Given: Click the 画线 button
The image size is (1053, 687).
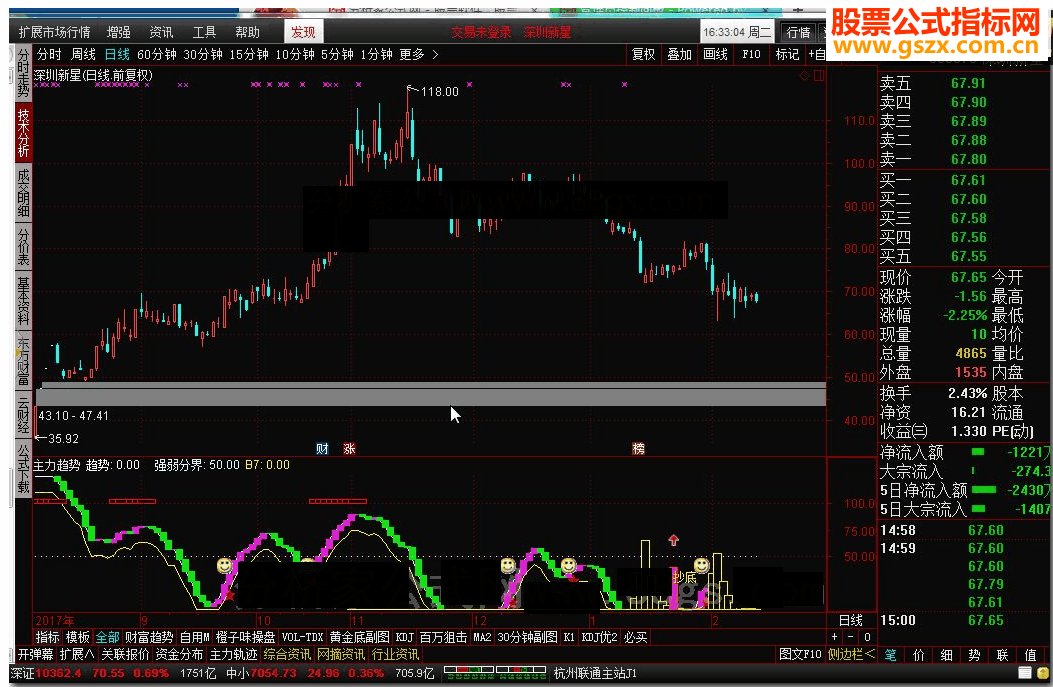Looking at the screenshot, I should [715, 54].
